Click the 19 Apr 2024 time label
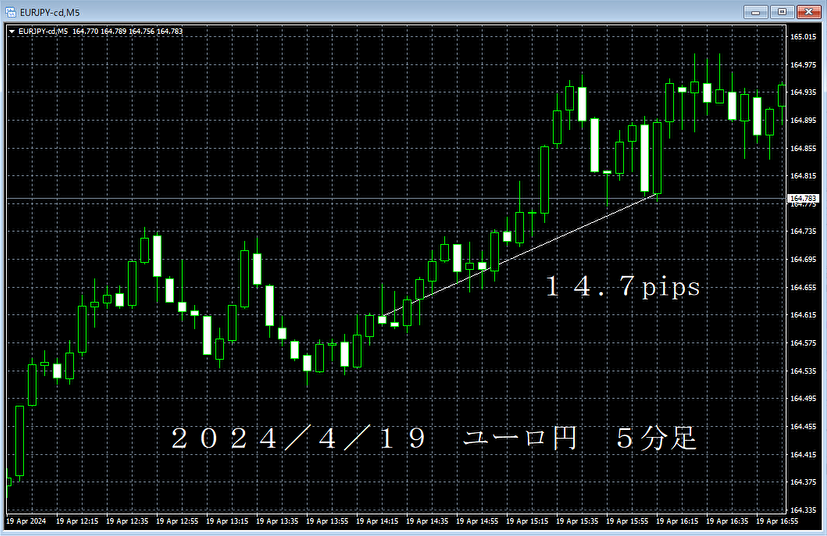 tap(26, 521)
